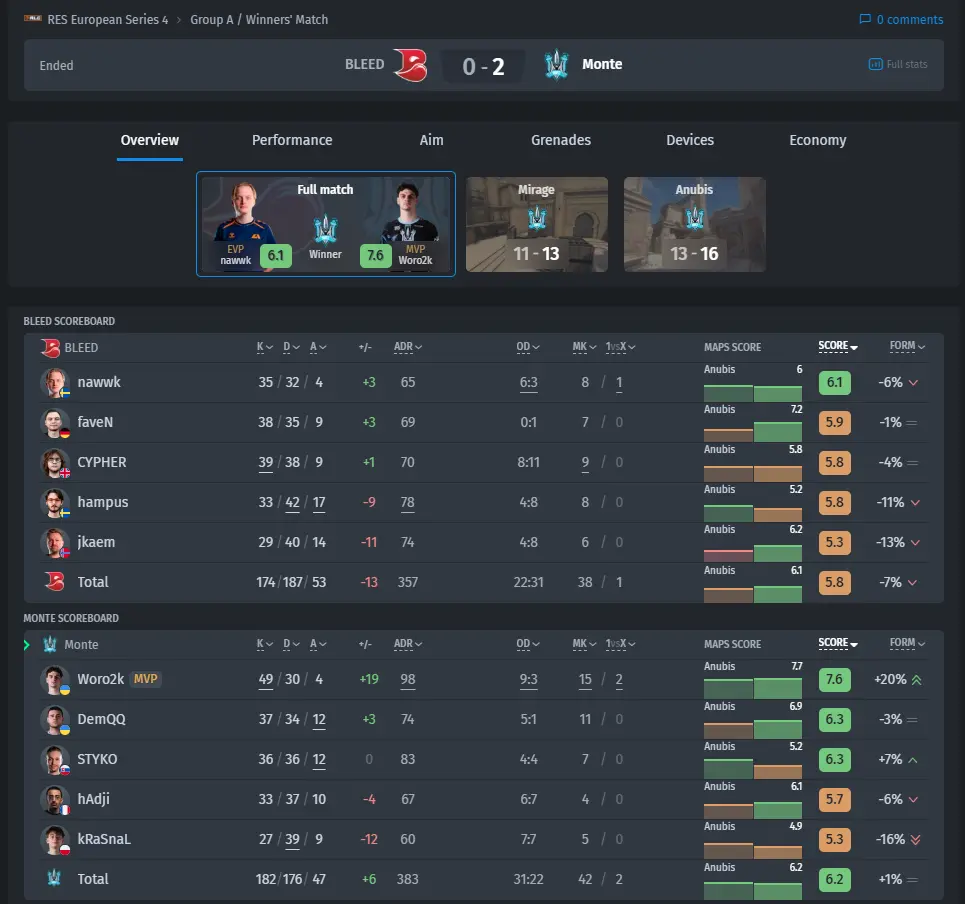Sort BLEED scoreboard by ADR
Viewport: 965px width, 904px height.
tap(407, 347)
